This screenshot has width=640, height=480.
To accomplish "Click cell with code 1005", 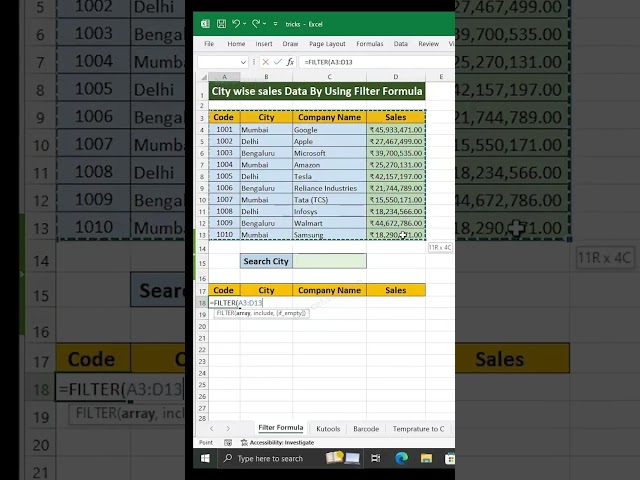I will 224,176.
